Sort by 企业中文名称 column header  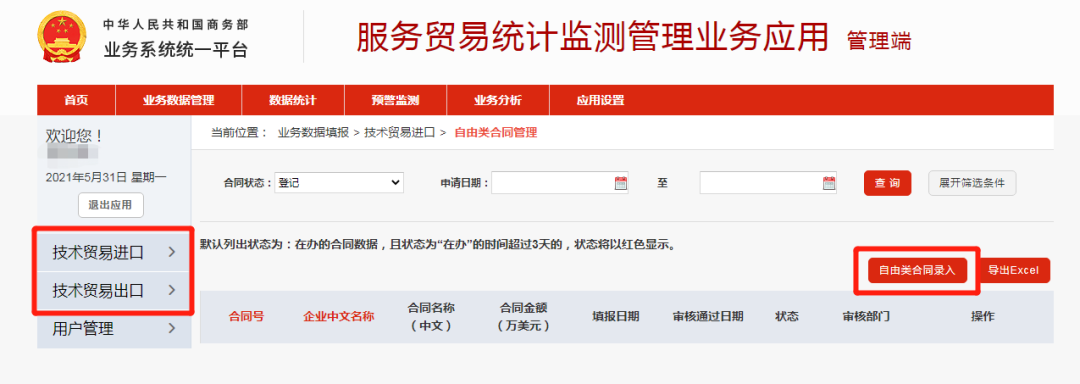pyautogui.click(x=339, y=317)
